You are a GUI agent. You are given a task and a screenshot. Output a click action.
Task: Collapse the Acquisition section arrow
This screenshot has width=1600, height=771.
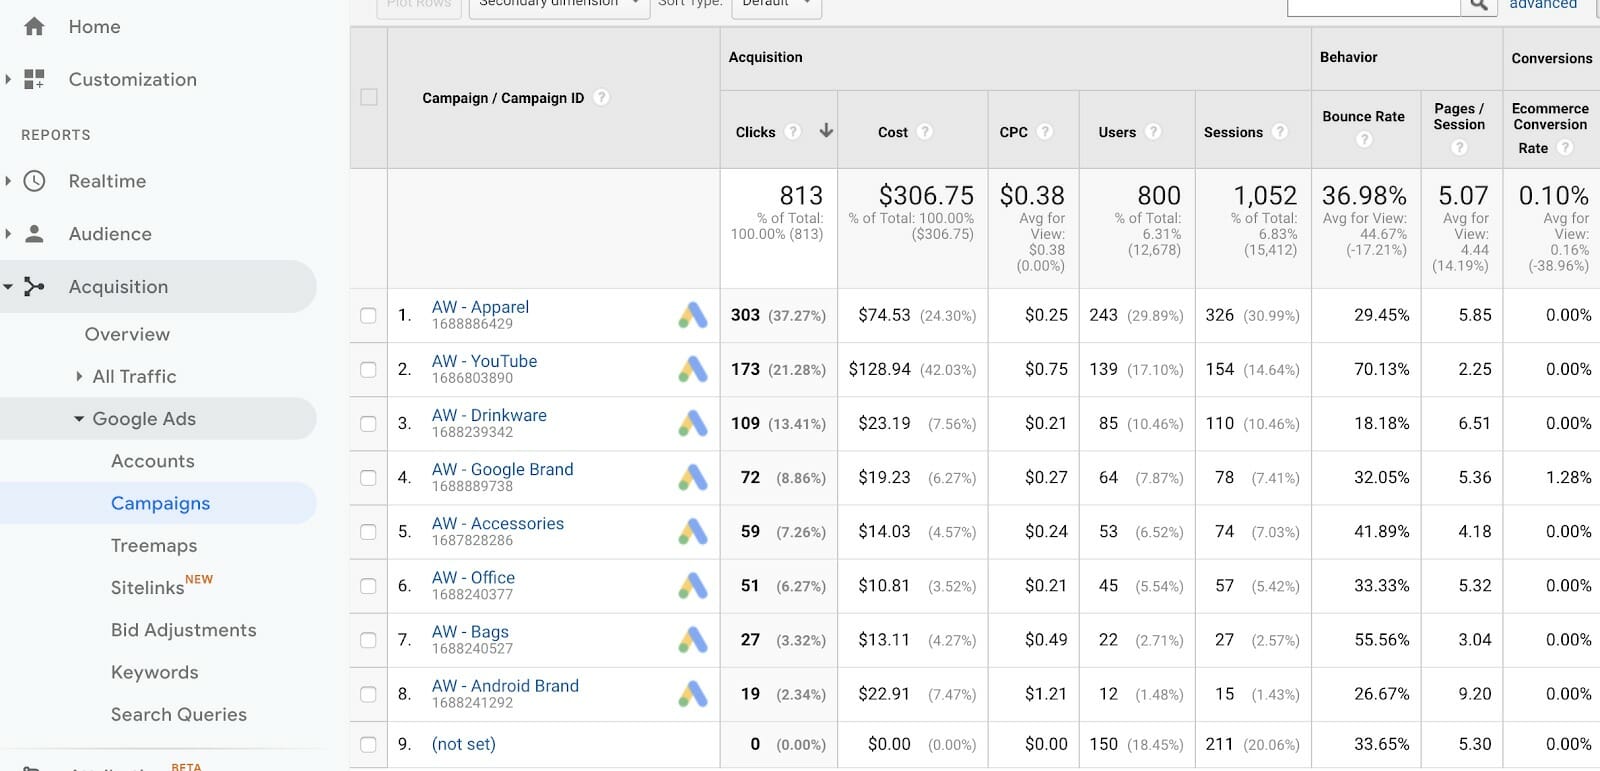[8, 287]
